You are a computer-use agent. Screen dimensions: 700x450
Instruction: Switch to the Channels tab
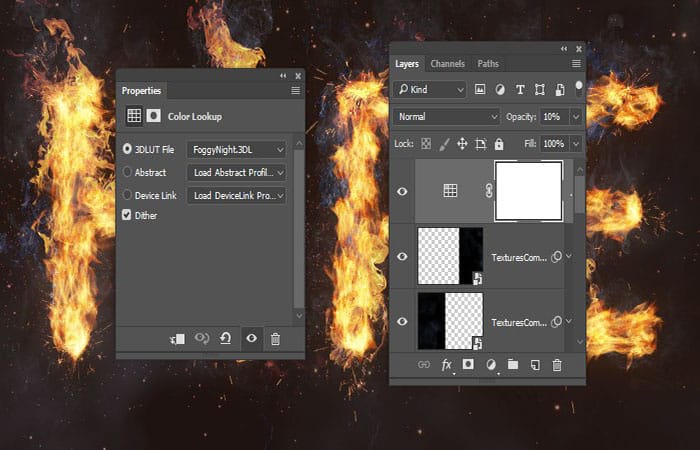click(447, 64)
